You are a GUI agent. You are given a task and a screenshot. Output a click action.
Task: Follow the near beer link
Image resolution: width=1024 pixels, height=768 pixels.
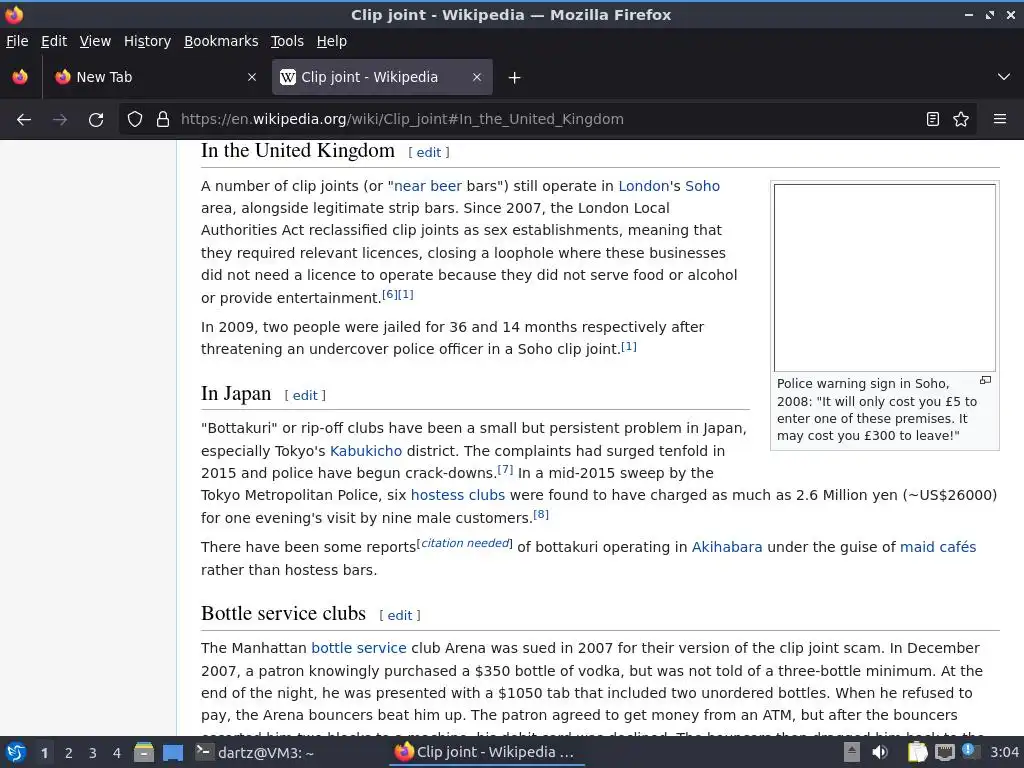click(428, 186)
